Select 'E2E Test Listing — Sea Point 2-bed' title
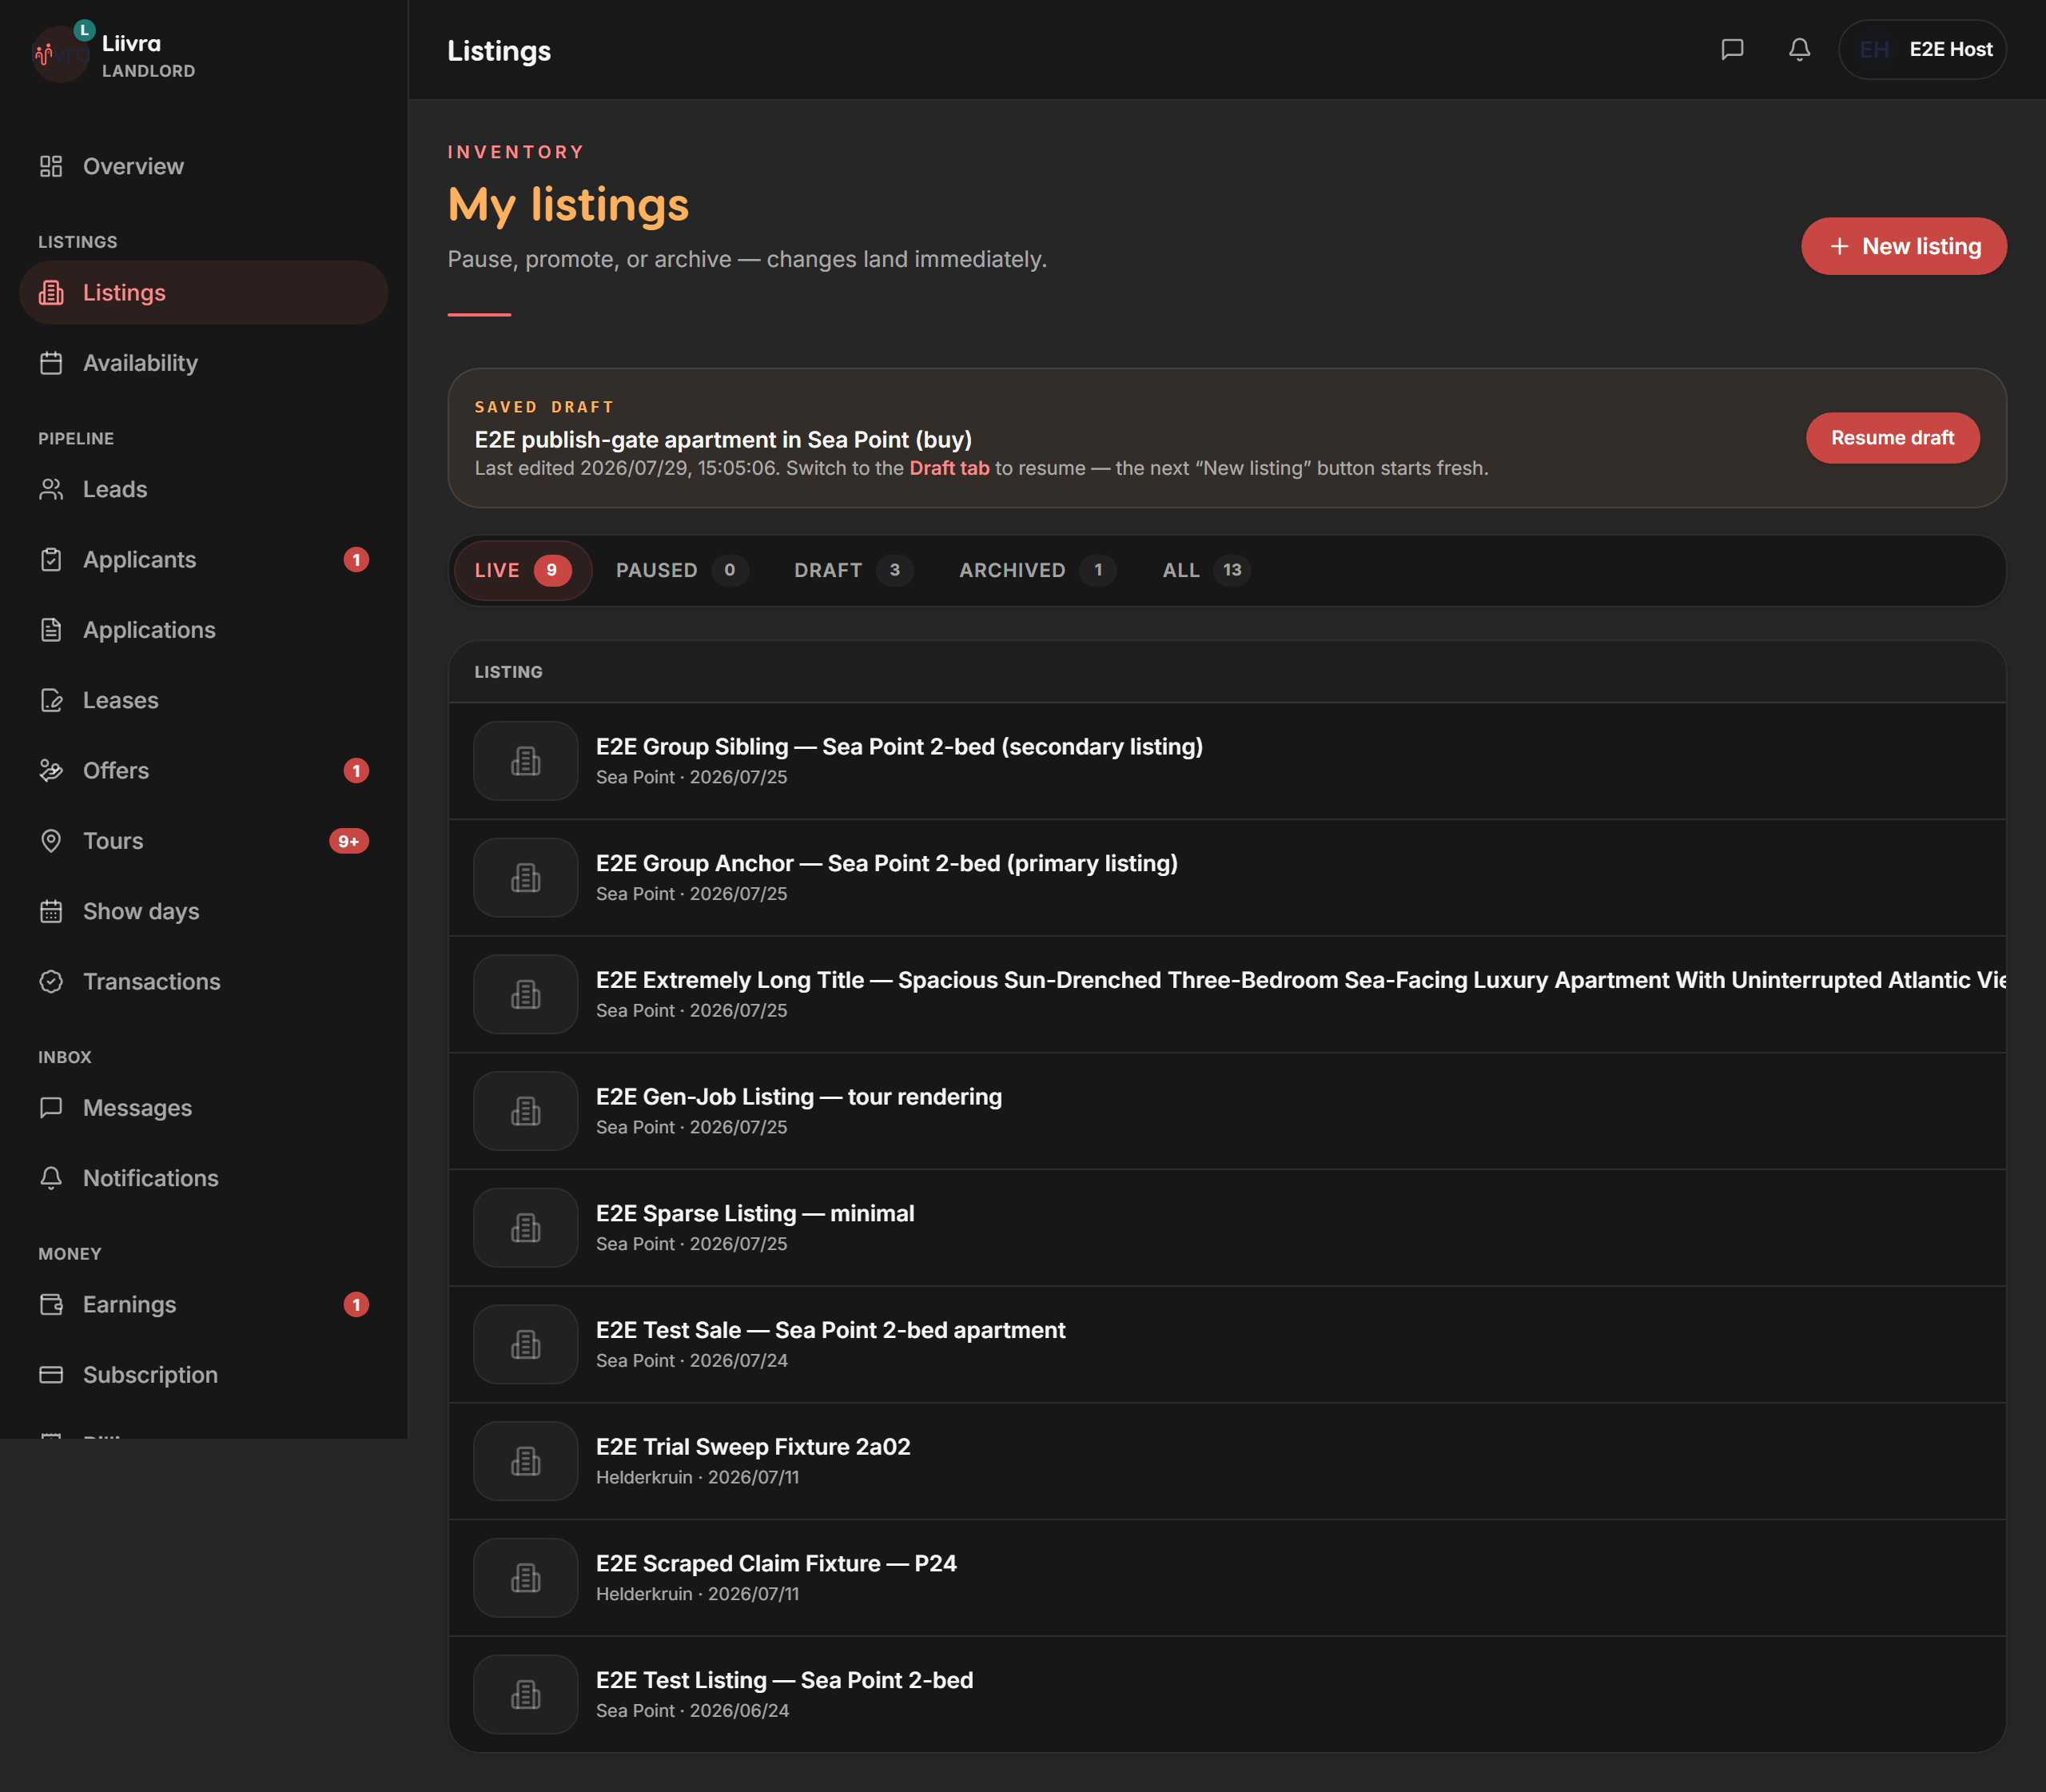Screen dimensions: 2046x1792 [784, 1680]
